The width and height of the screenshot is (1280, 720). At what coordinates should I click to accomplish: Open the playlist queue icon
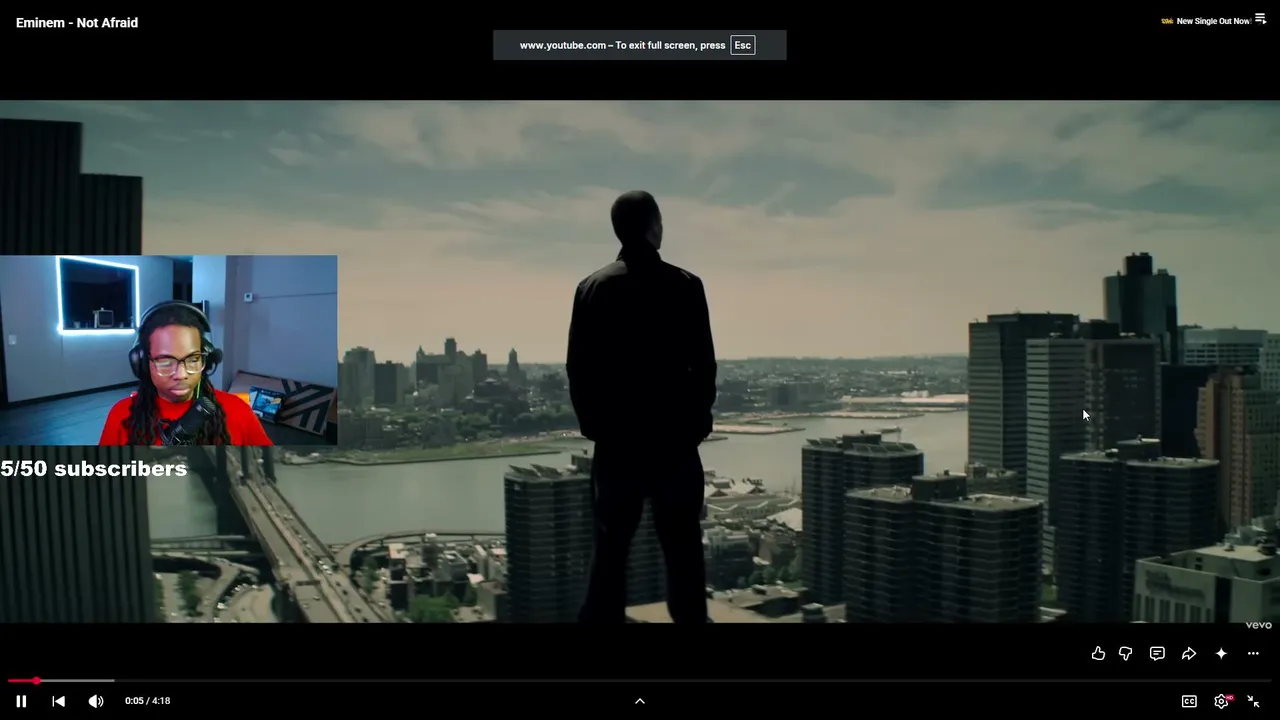(x=1260, y=19)
